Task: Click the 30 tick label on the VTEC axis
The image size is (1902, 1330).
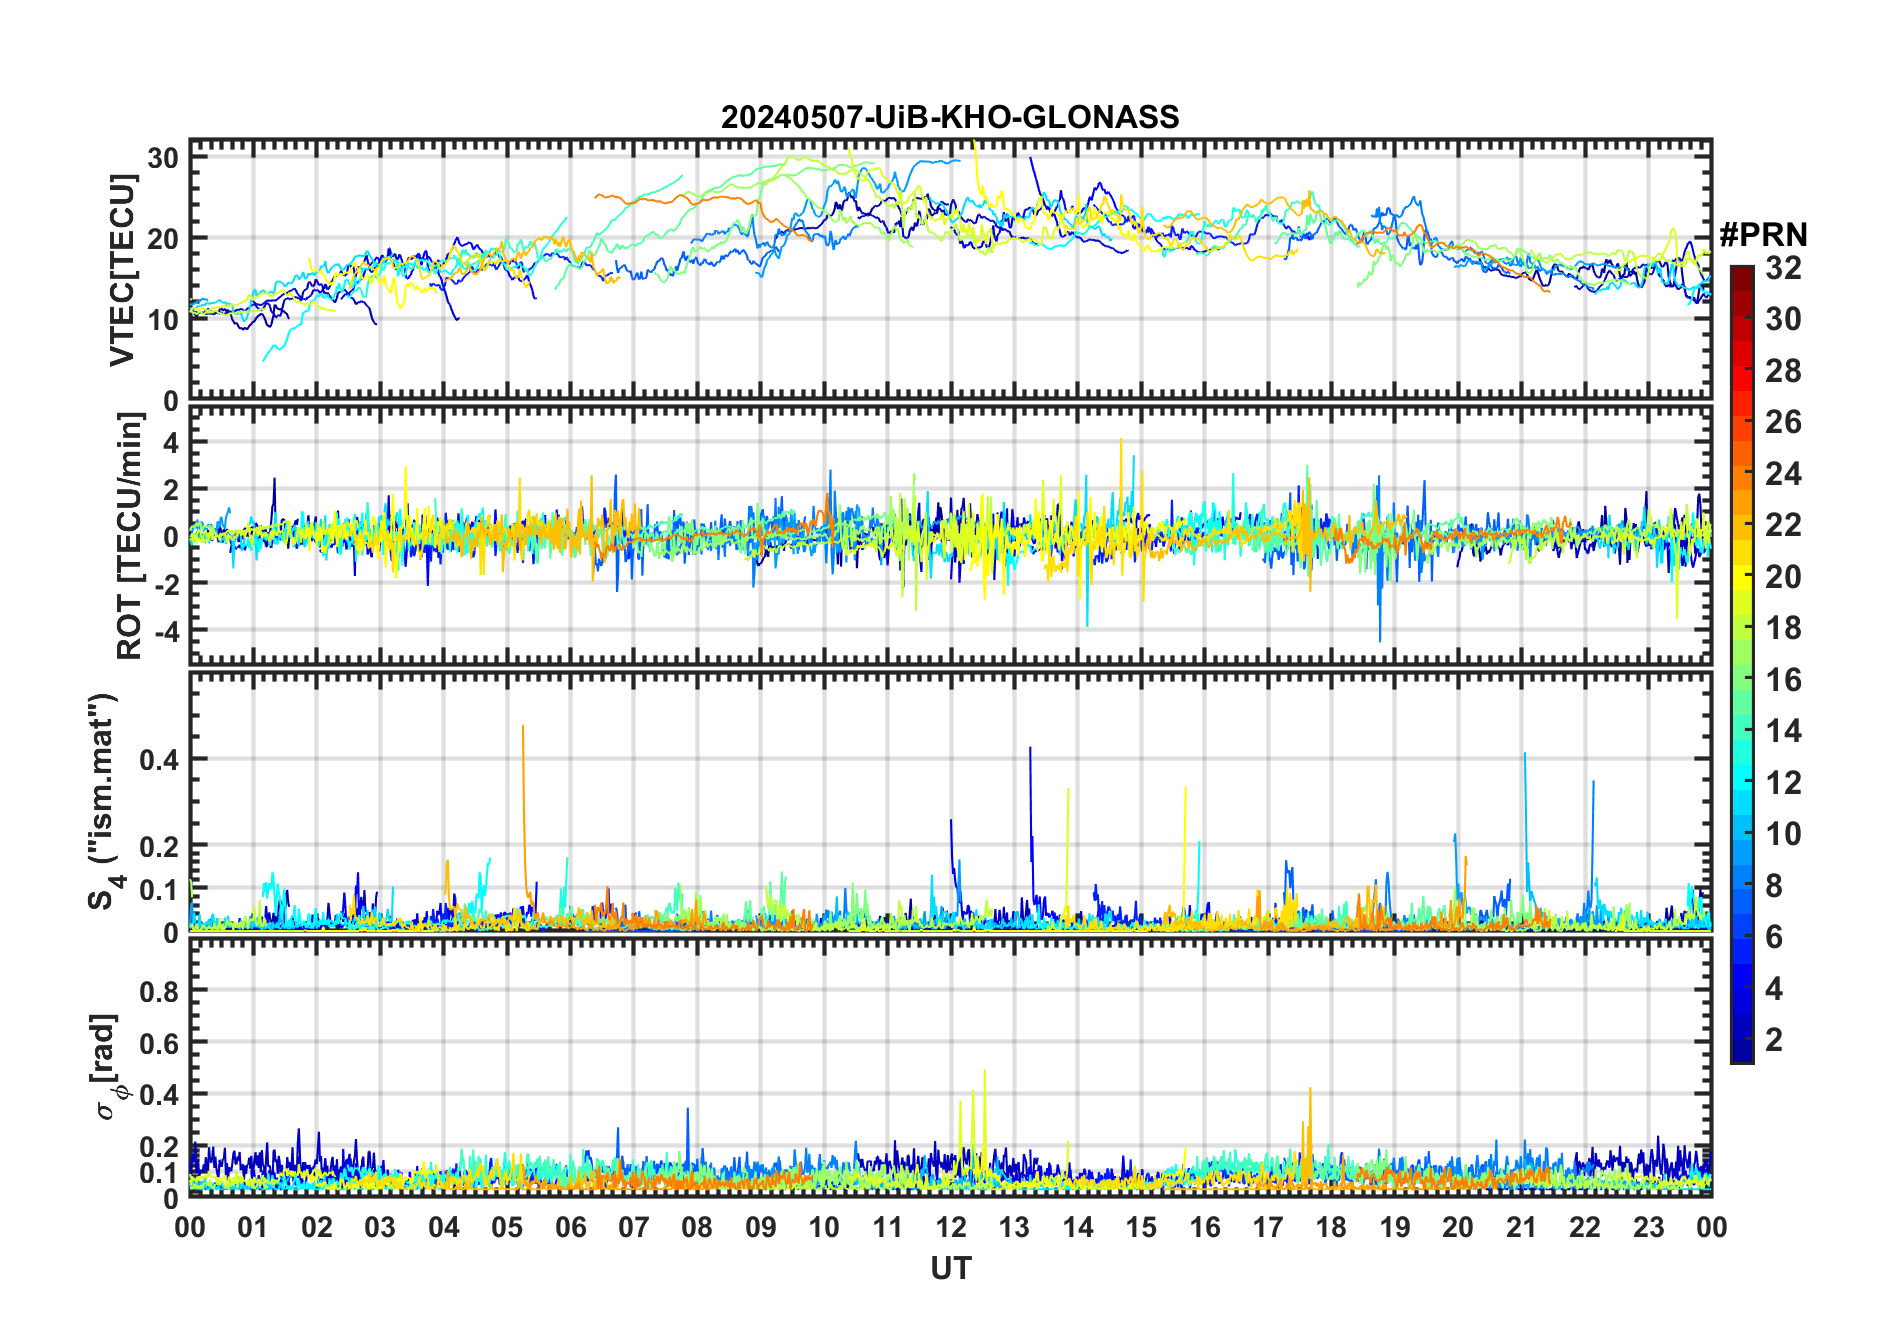Action: pyautogui.click(x=164, y=158)
